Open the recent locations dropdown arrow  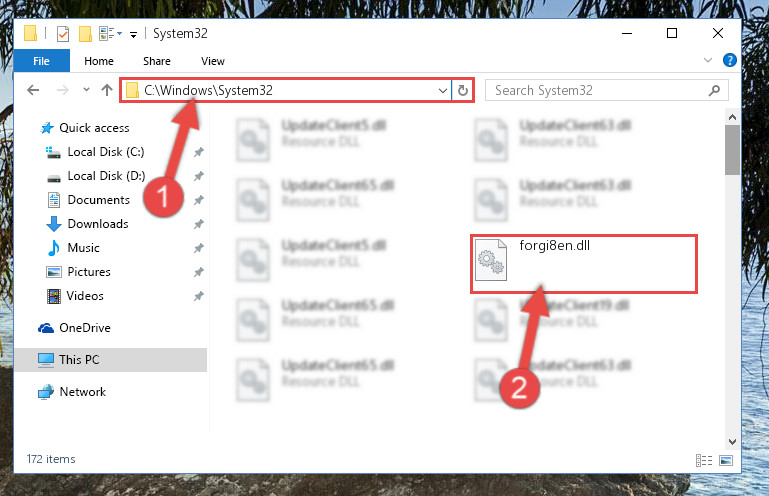[x=86, y=90]
